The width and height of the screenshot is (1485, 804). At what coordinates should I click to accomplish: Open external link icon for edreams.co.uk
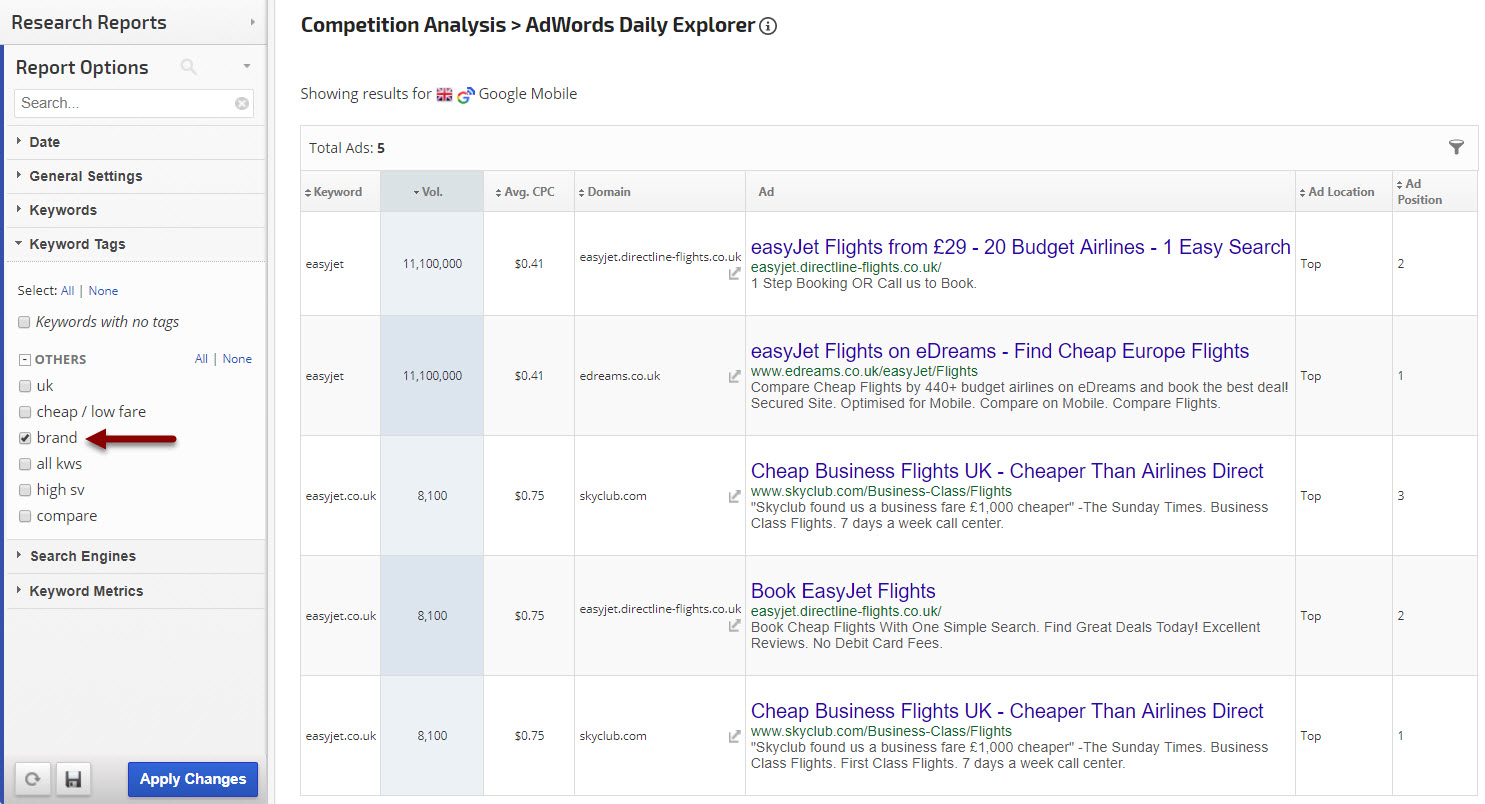(x=735, y=376)
